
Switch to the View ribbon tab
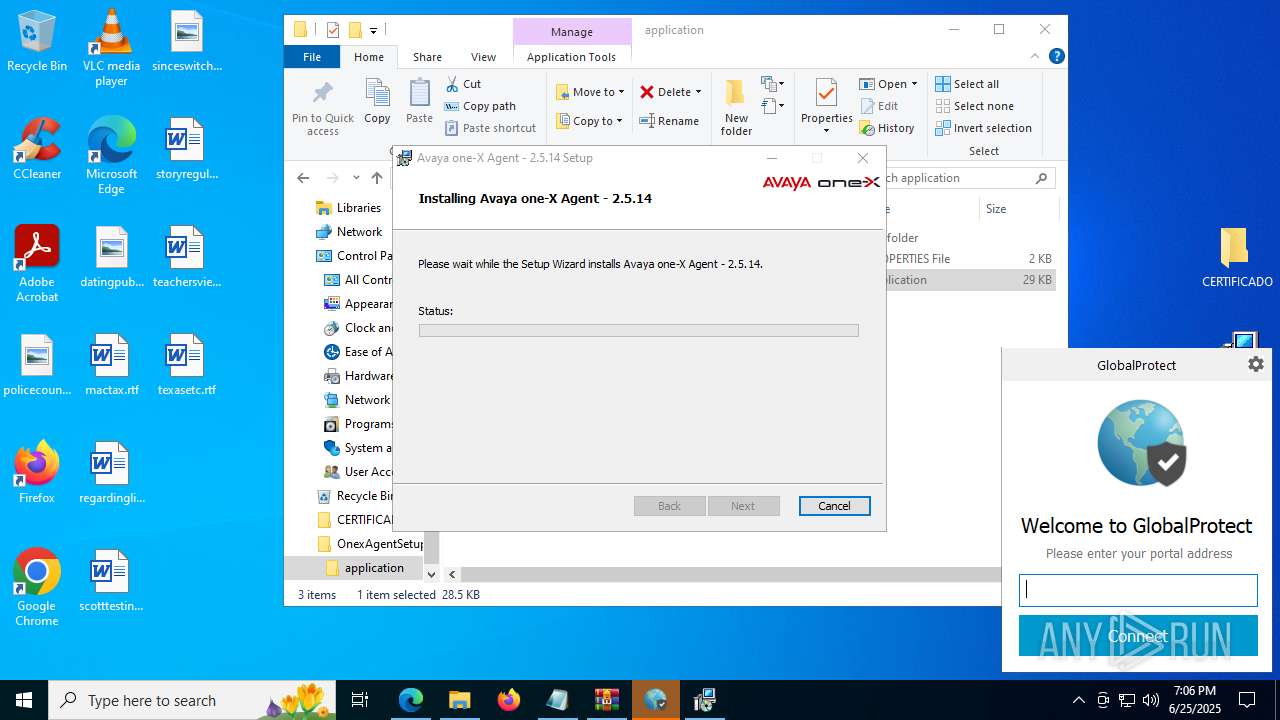point(483,57)
